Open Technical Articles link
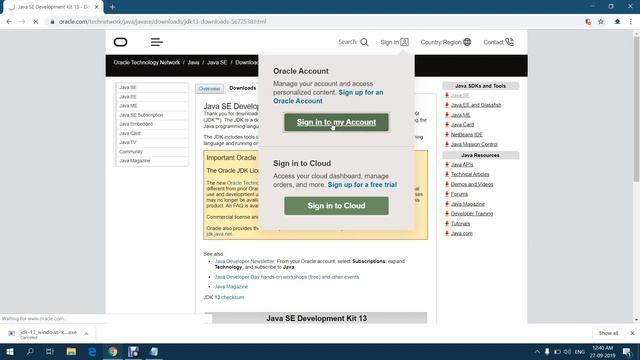 pos(470,174)
